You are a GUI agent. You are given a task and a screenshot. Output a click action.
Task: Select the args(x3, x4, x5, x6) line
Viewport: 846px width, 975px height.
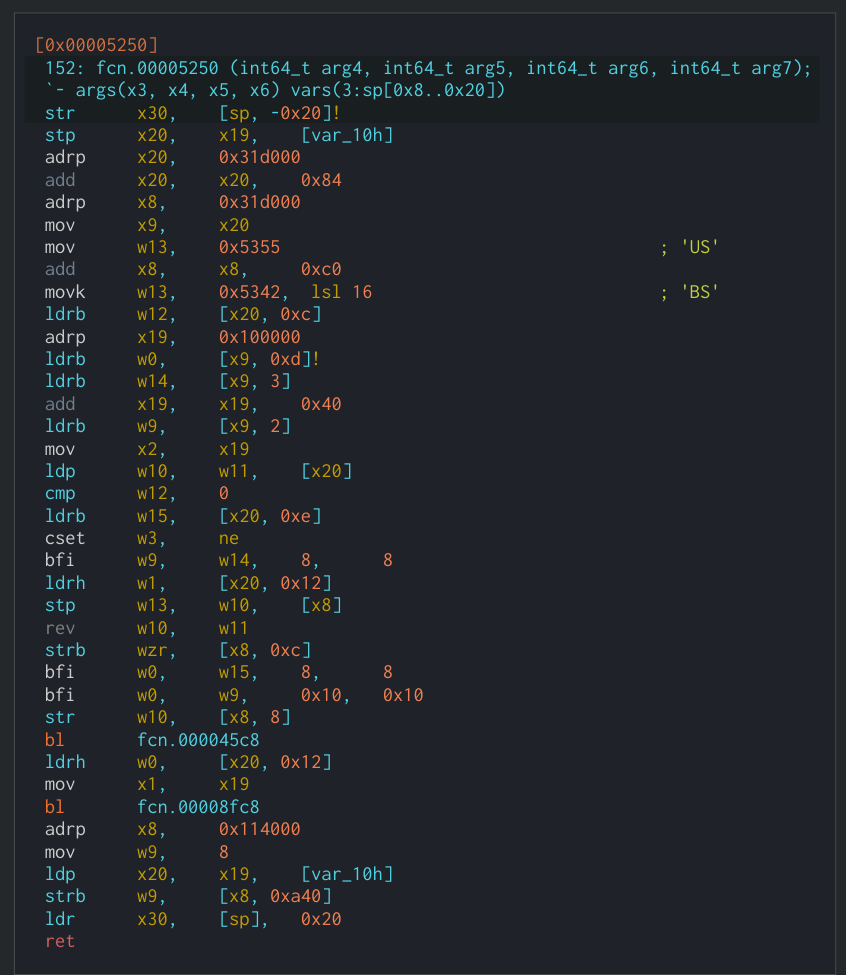point(275,91)
